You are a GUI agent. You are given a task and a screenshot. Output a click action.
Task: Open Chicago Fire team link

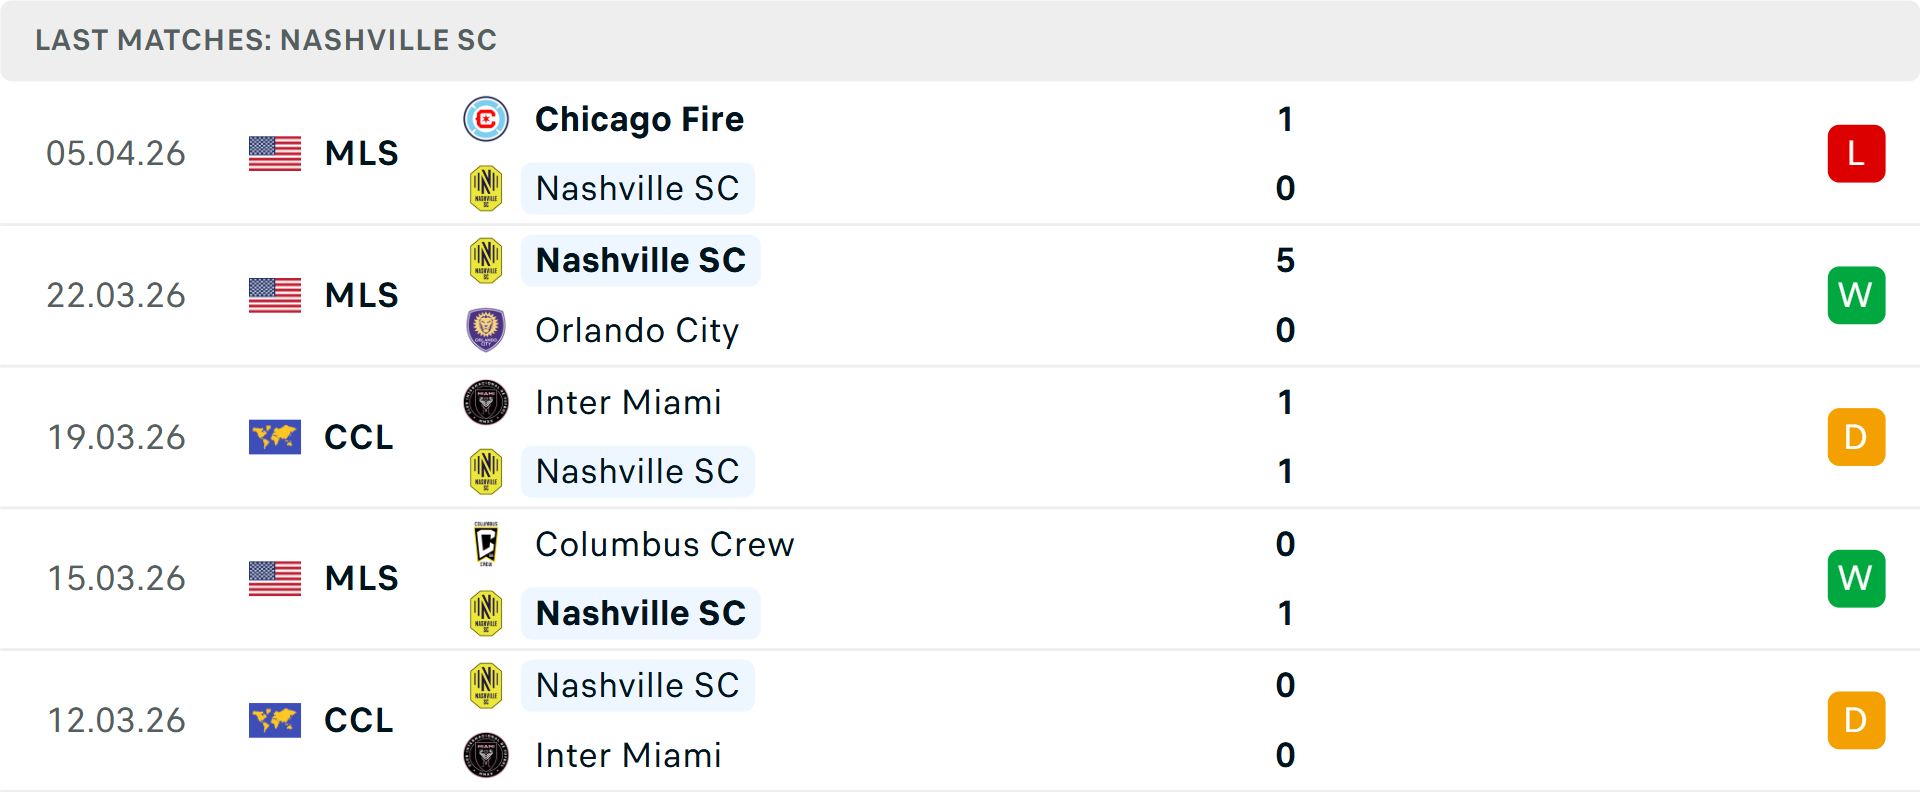(639, 120)
